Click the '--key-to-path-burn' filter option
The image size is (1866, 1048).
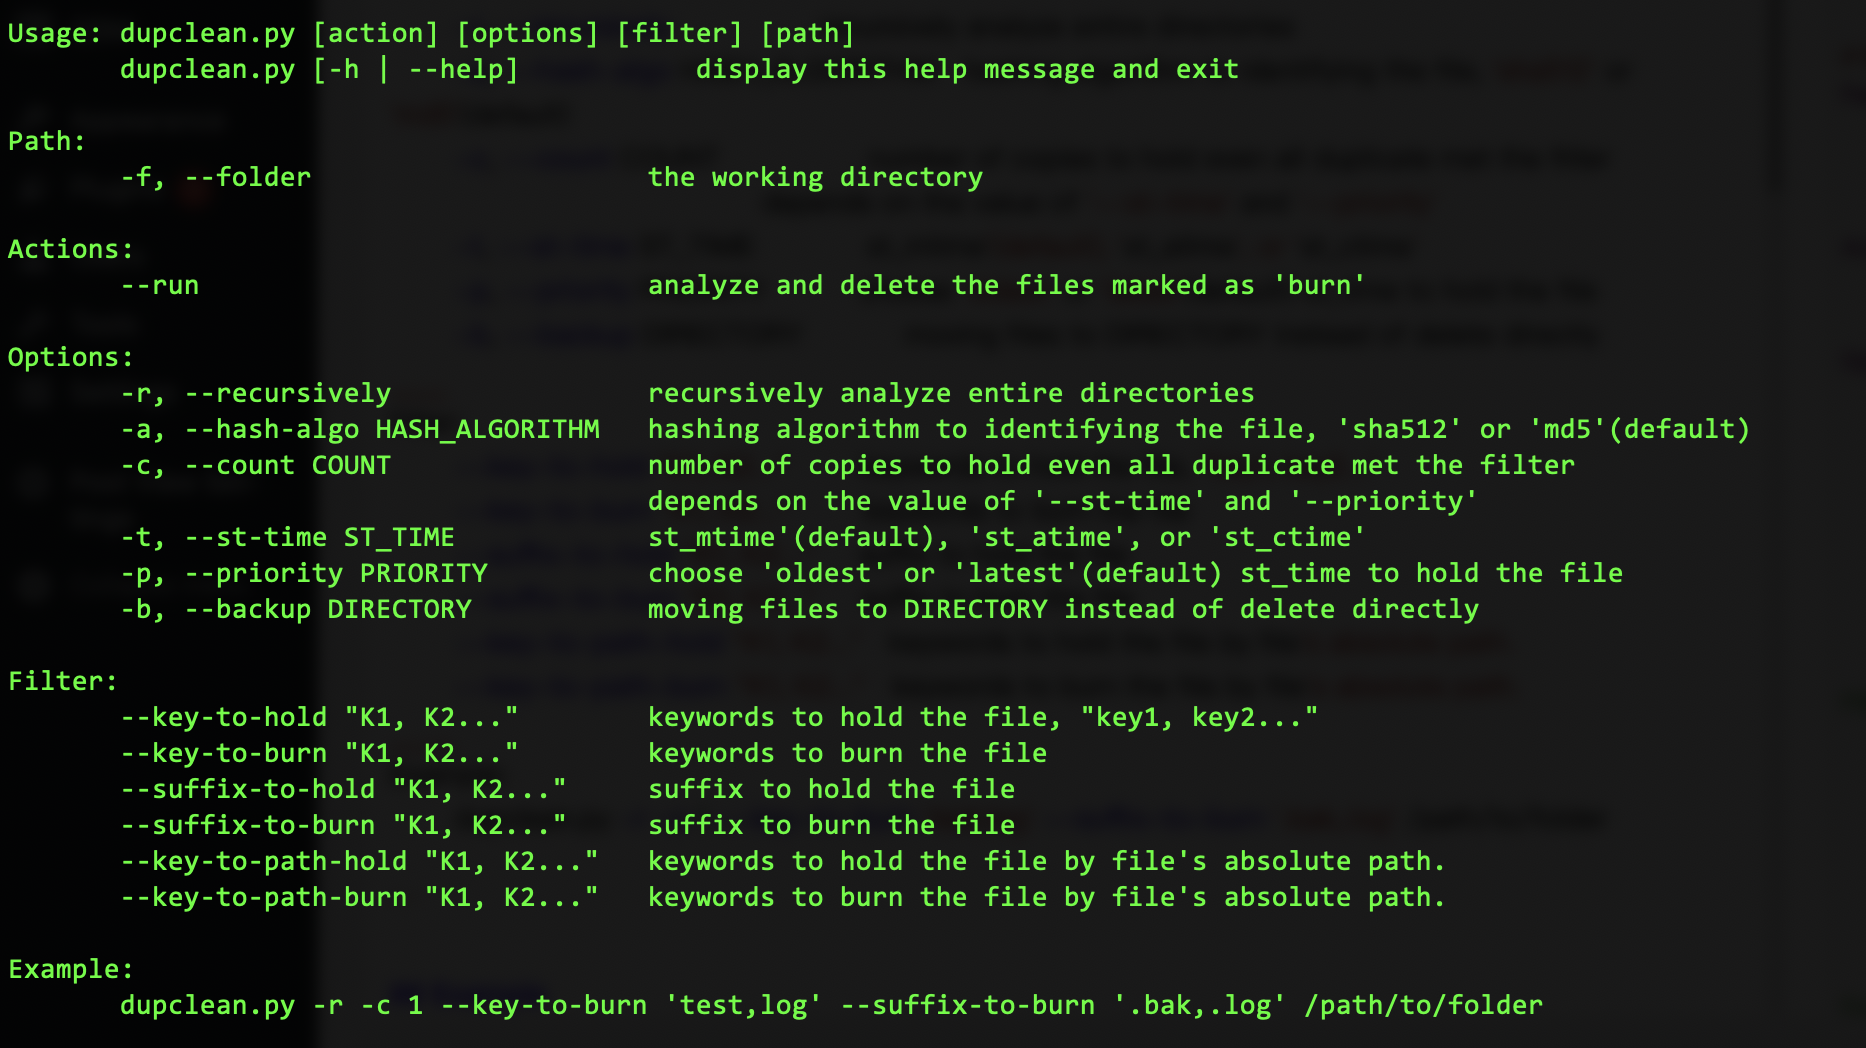[264, 898]
